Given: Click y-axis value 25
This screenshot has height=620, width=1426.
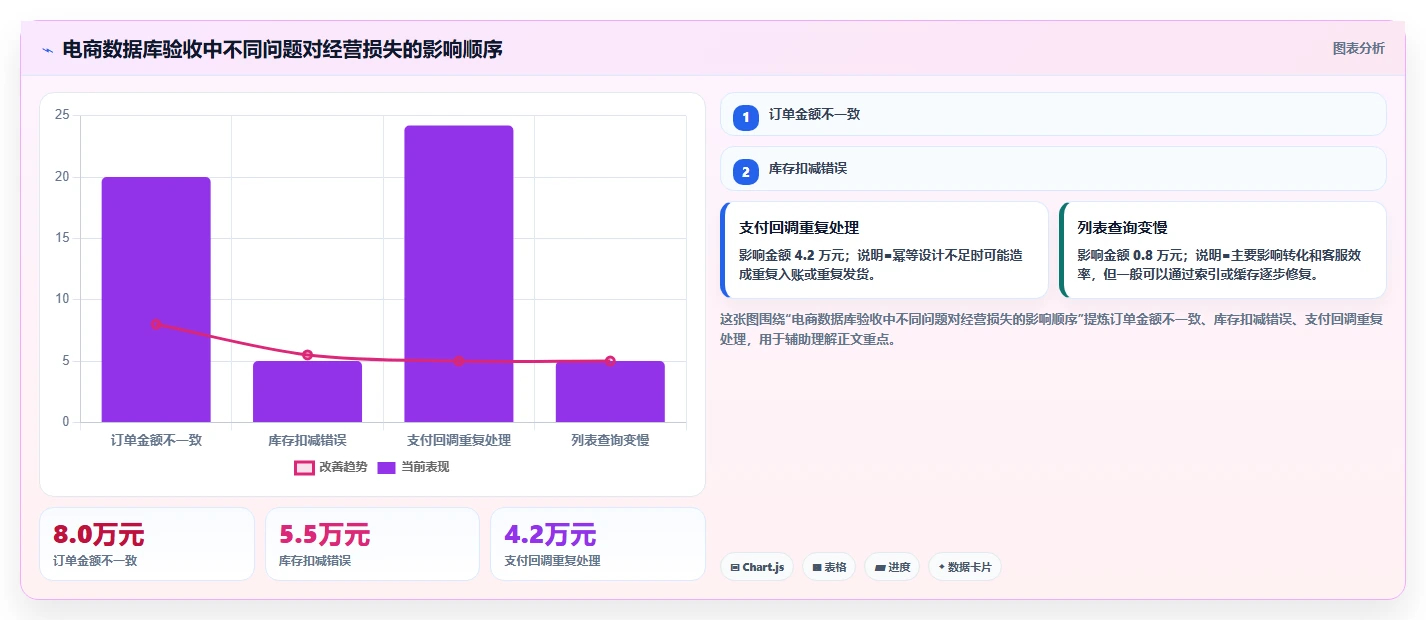Looking at the screenshot, I should point(62,115).
